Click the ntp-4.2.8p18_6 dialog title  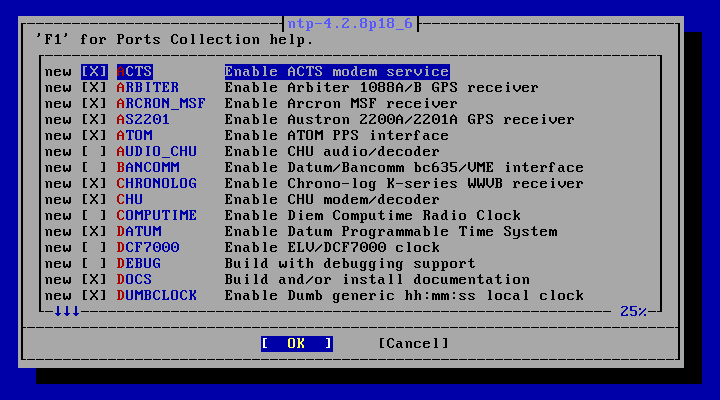(350, 23)
